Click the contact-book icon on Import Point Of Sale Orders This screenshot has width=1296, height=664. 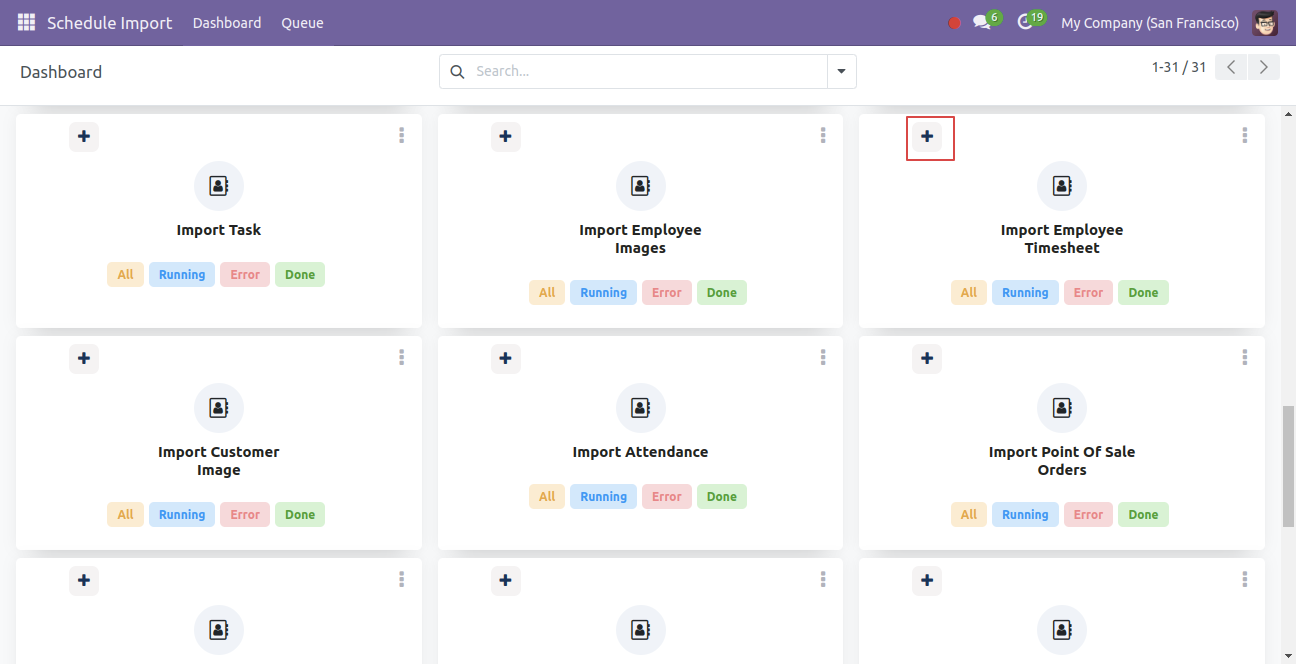[1062, 408]
